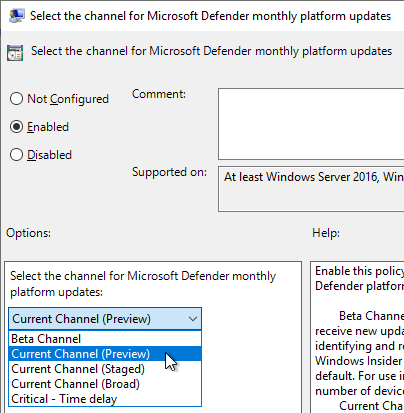Choose Current Channel (Staged) option
The image size is (404, 413).
pos(105,369)
